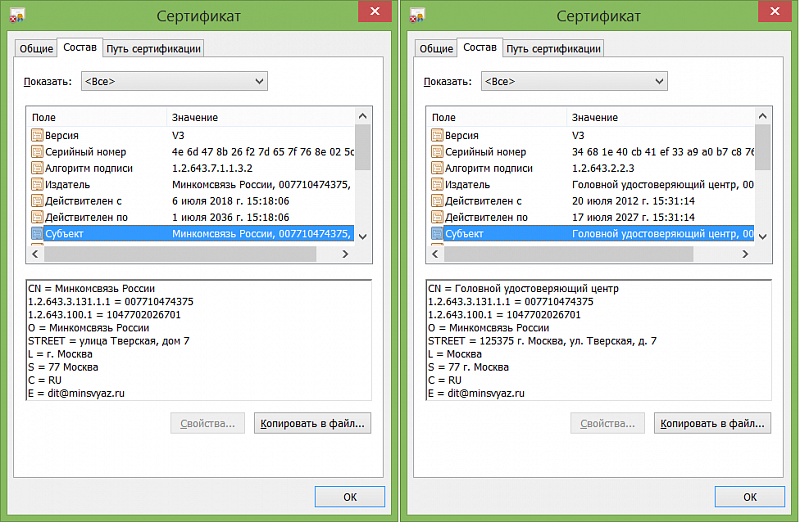The image size is (800, 522).
Task: Click Поле column header in left window
Action: (97, 117)
